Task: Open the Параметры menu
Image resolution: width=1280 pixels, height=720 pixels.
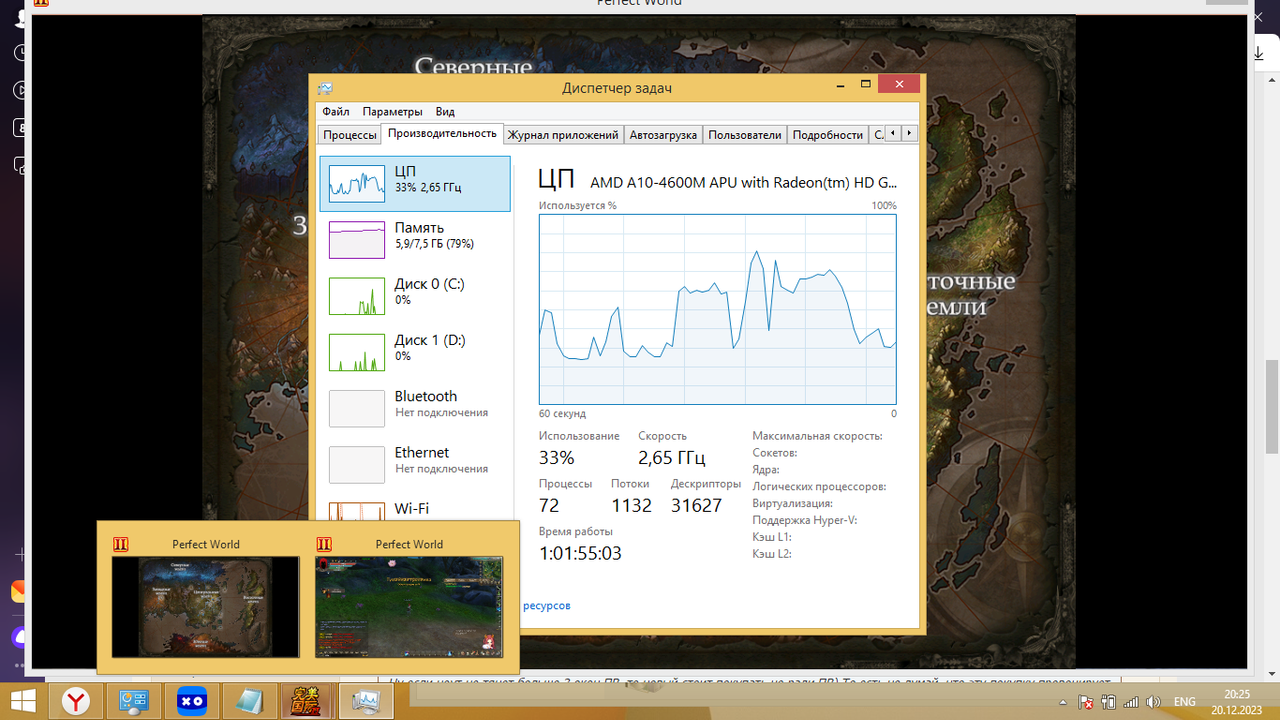Action: 392,112
